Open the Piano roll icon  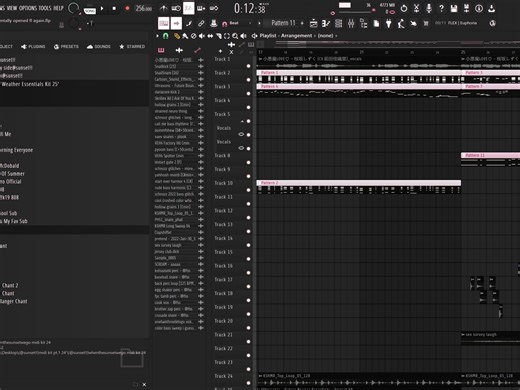click(326, 23)
